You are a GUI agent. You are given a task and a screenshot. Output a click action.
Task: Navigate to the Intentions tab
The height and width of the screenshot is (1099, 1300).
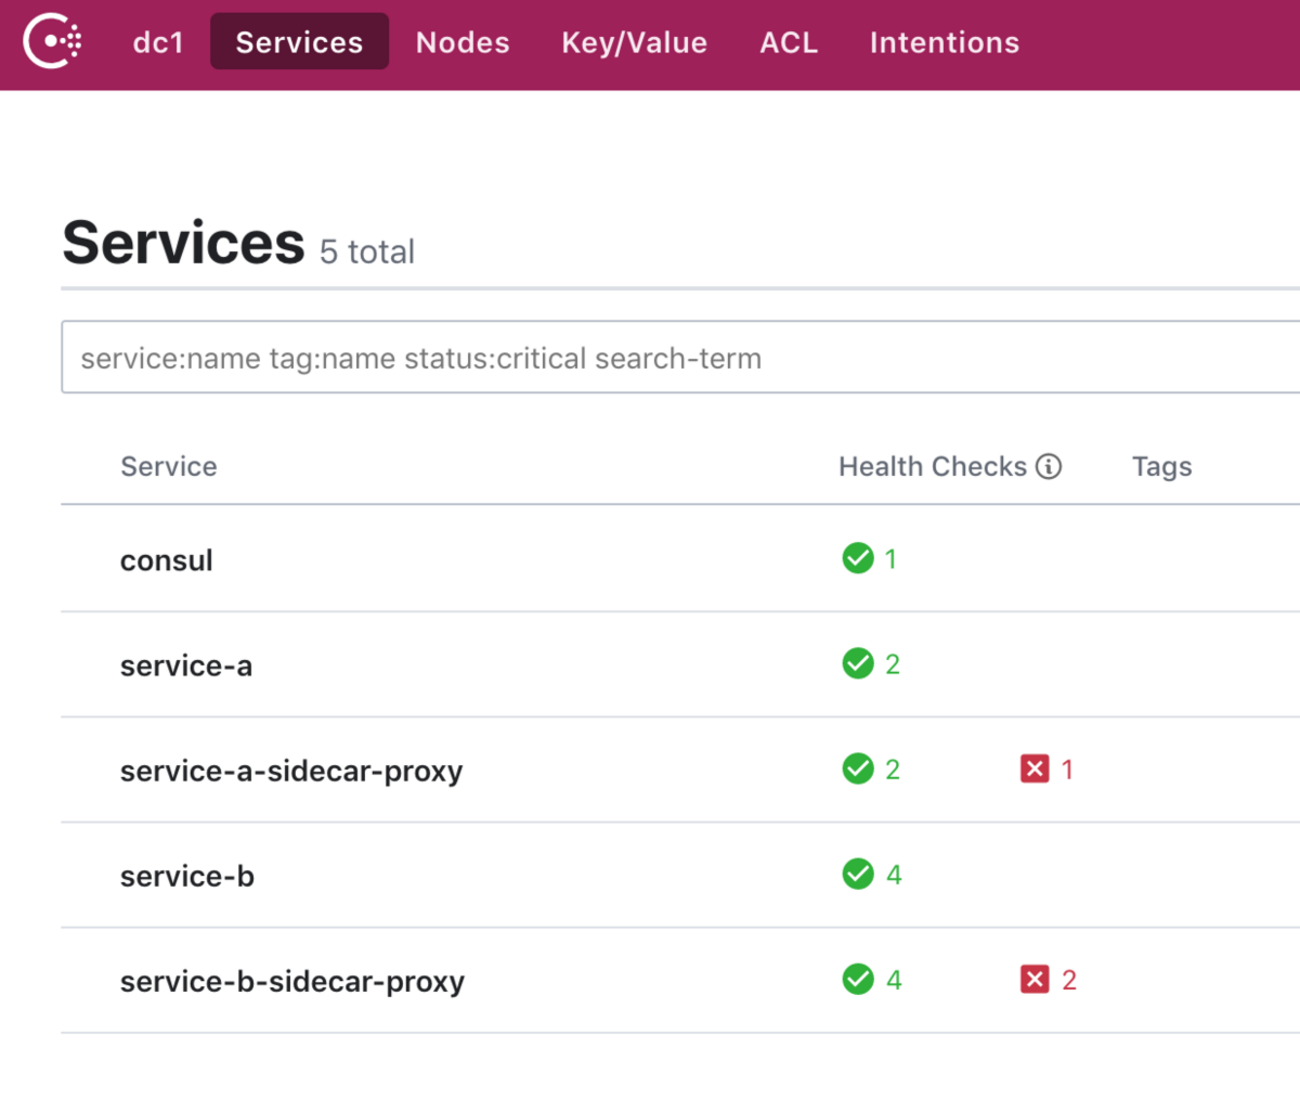tap(944, 42)
